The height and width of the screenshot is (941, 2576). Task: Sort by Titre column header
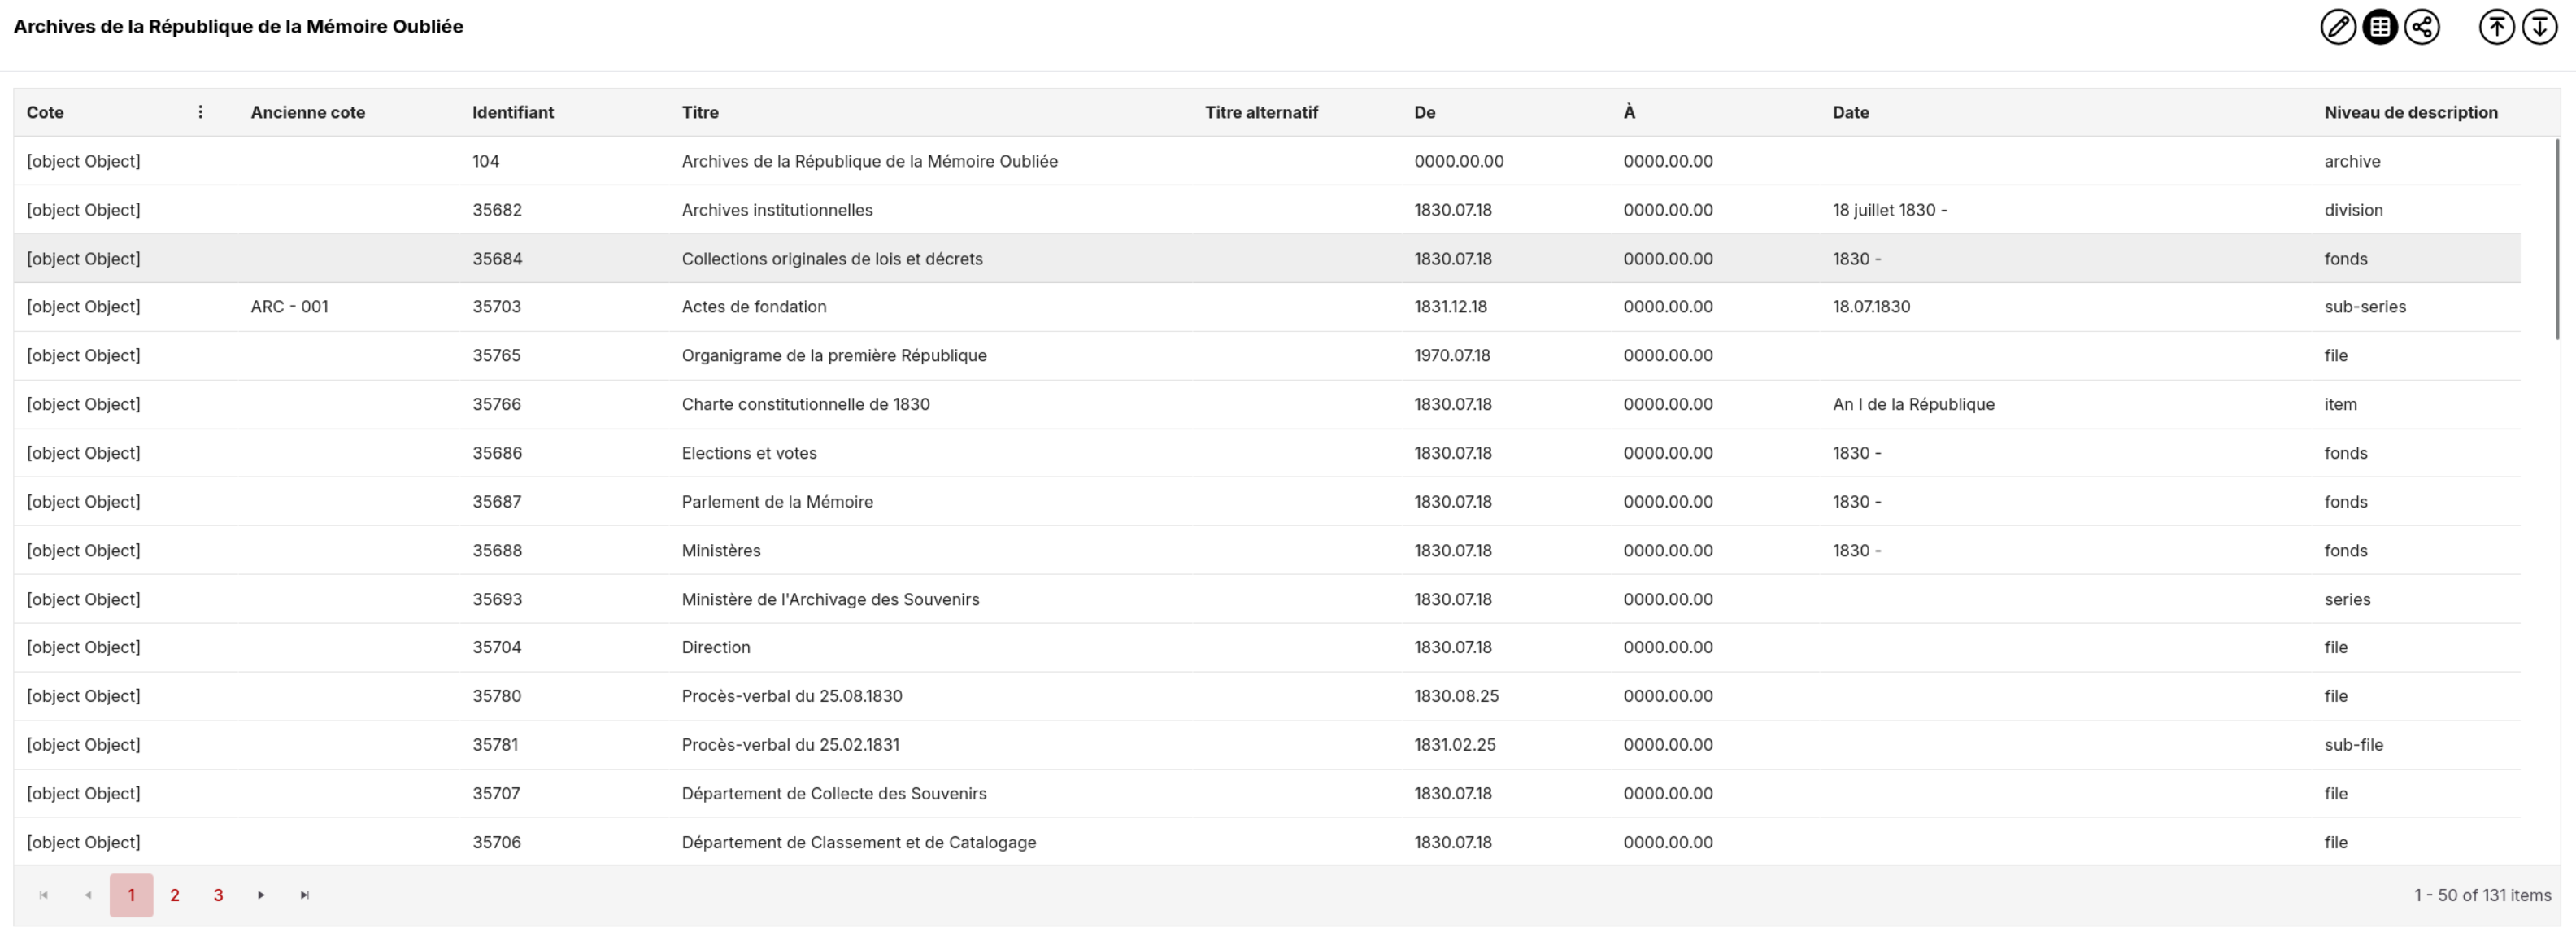coord(700,112)
